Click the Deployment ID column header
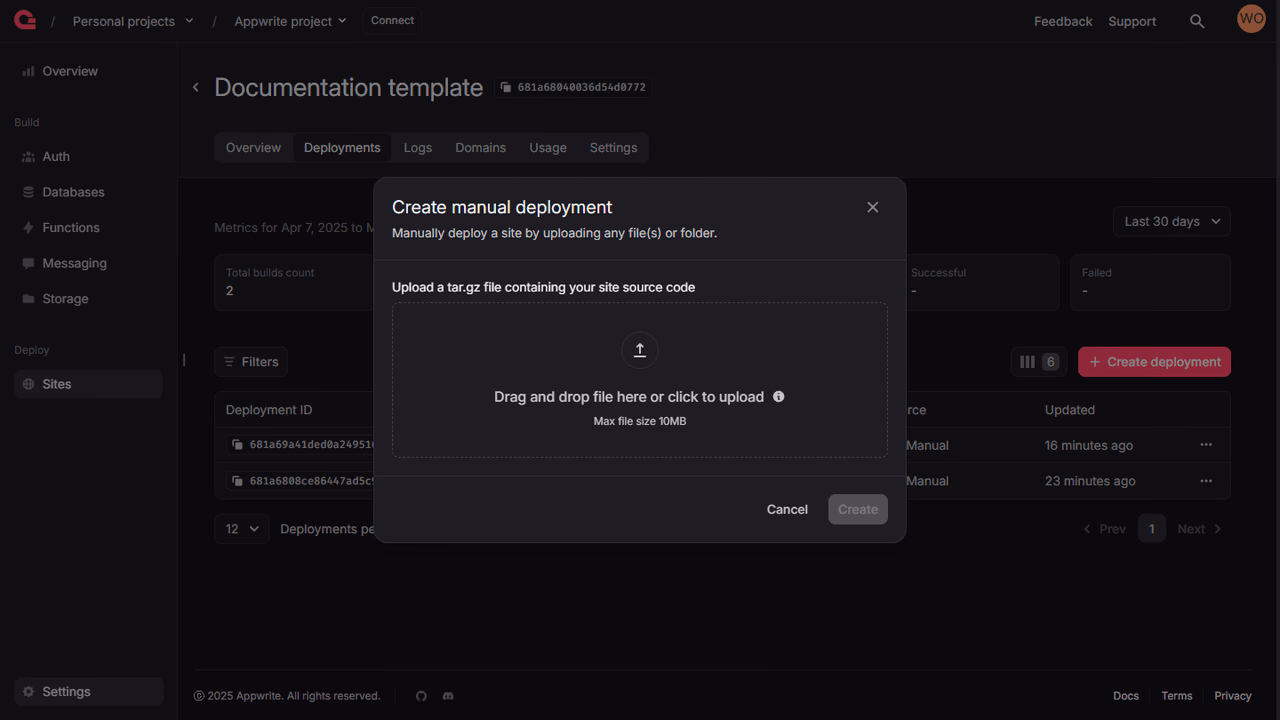This screenshot has height=720, width=1280. 269,410
